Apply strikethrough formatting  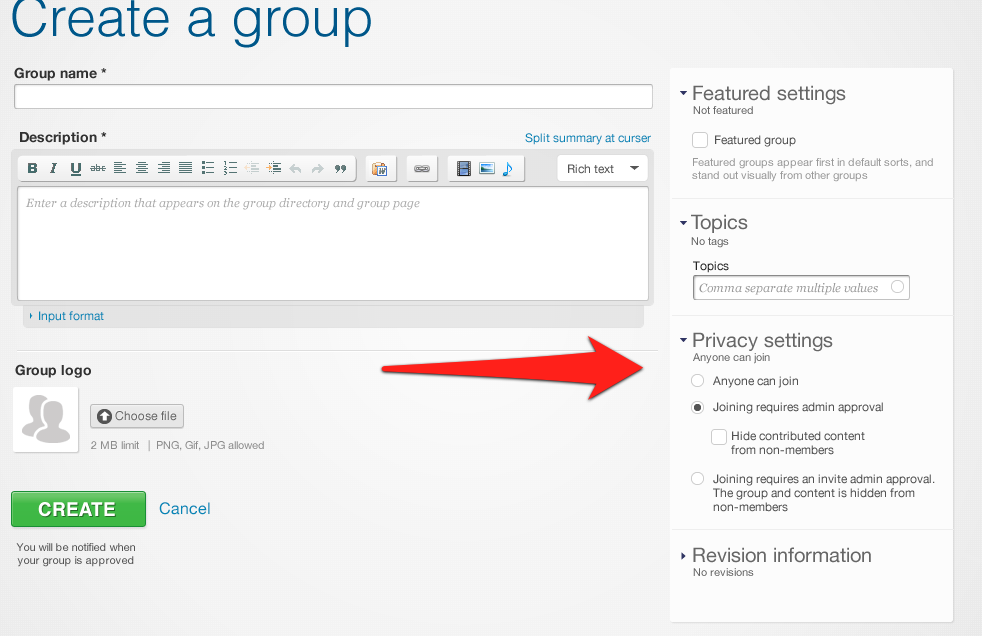[97, 168]
